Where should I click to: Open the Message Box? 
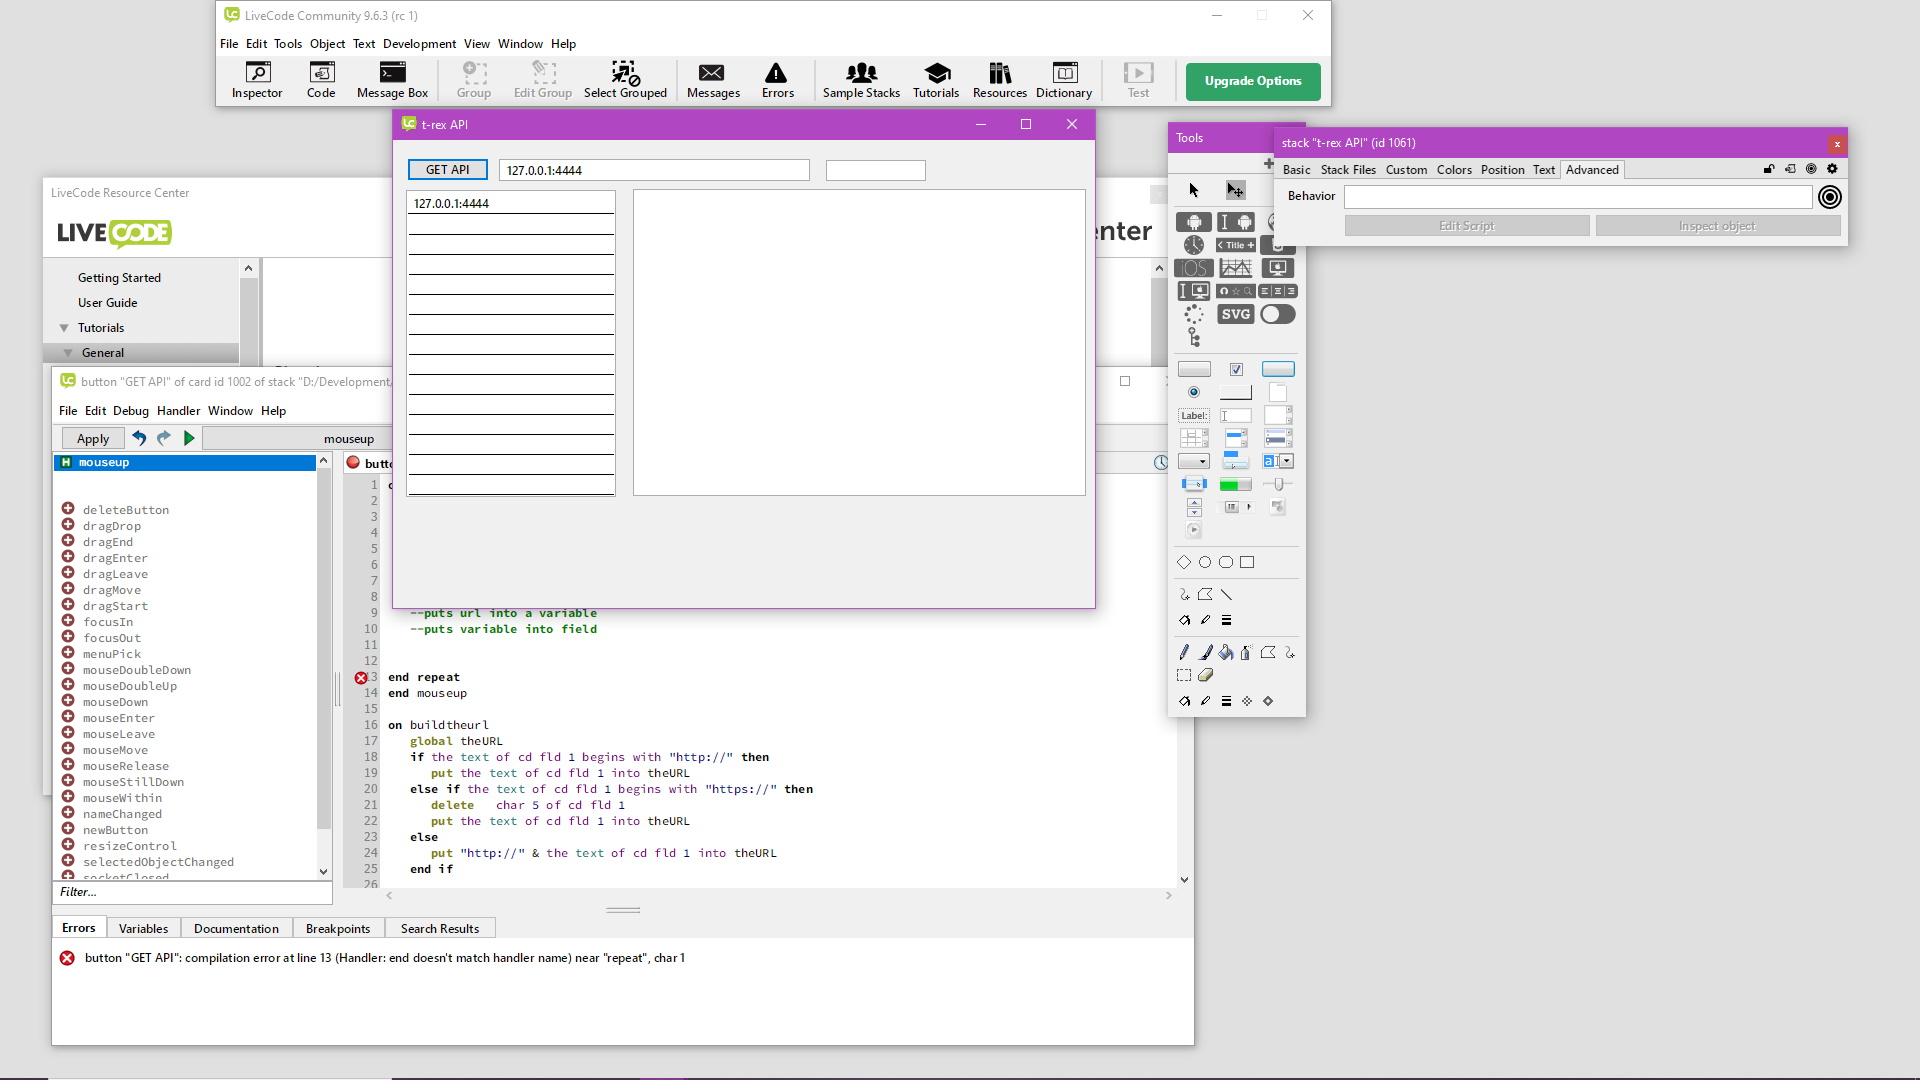[x=392, y=80]
